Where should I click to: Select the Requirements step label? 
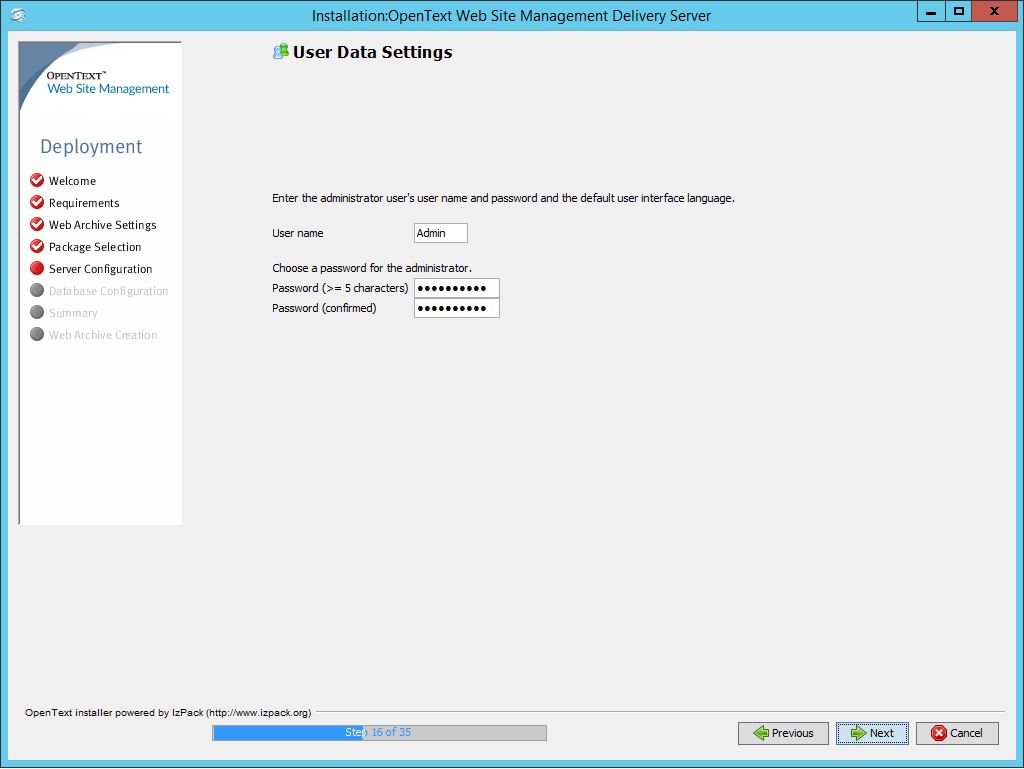pos(84,203)
